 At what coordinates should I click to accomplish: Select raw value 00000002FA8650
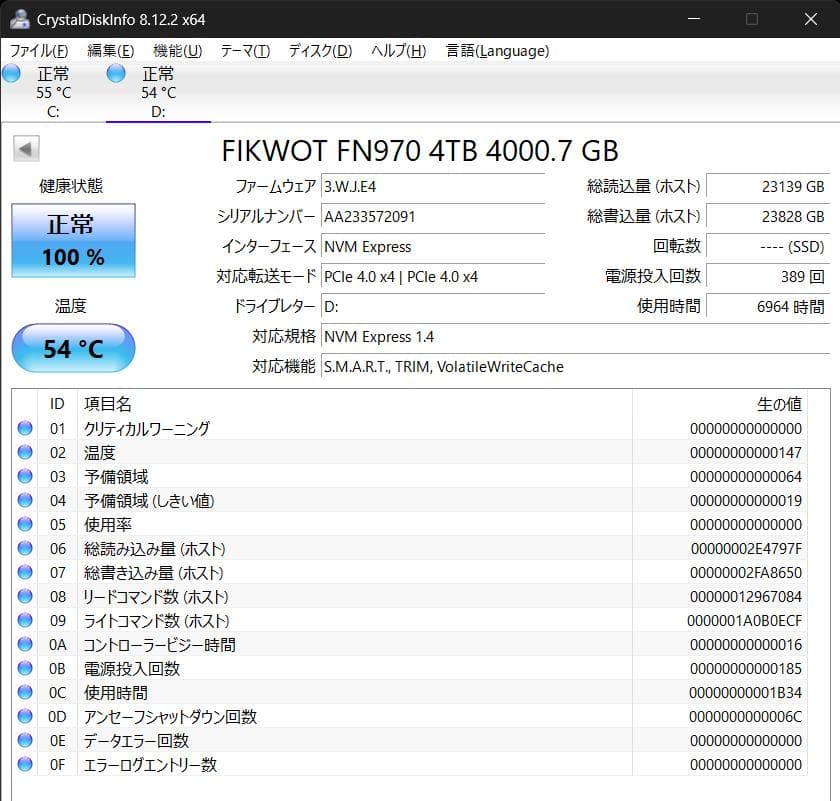pos(746,573)
